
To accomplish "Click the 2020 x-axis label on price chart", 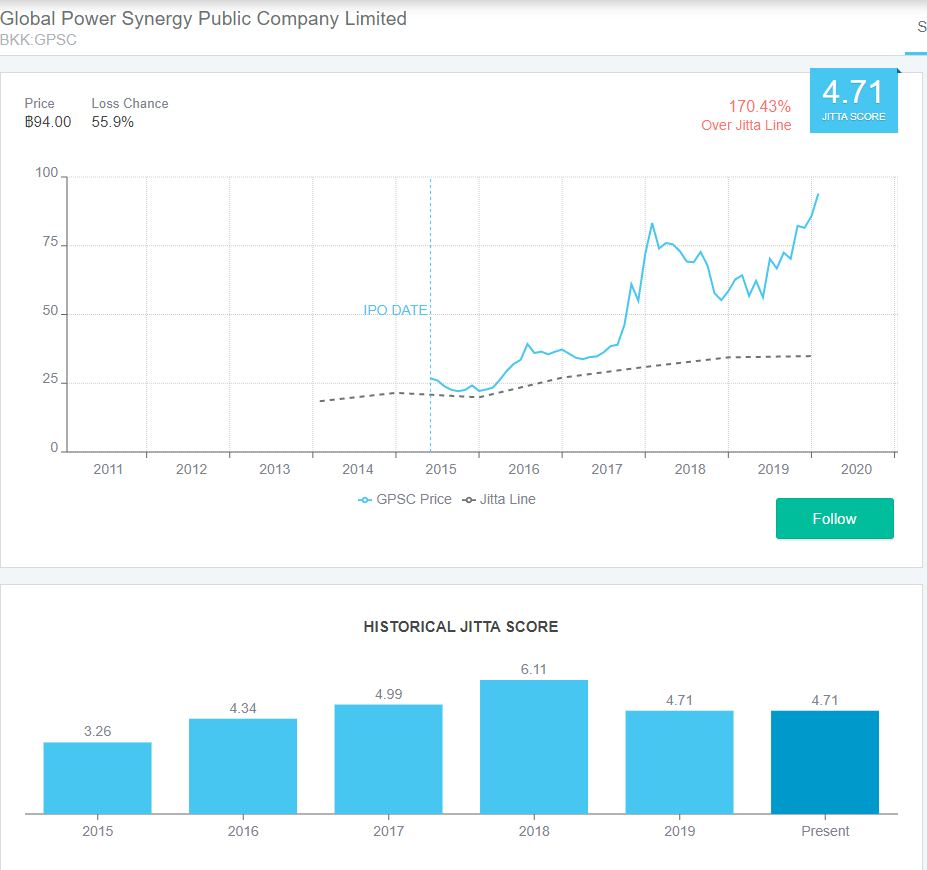I will (x=856, y=469).
